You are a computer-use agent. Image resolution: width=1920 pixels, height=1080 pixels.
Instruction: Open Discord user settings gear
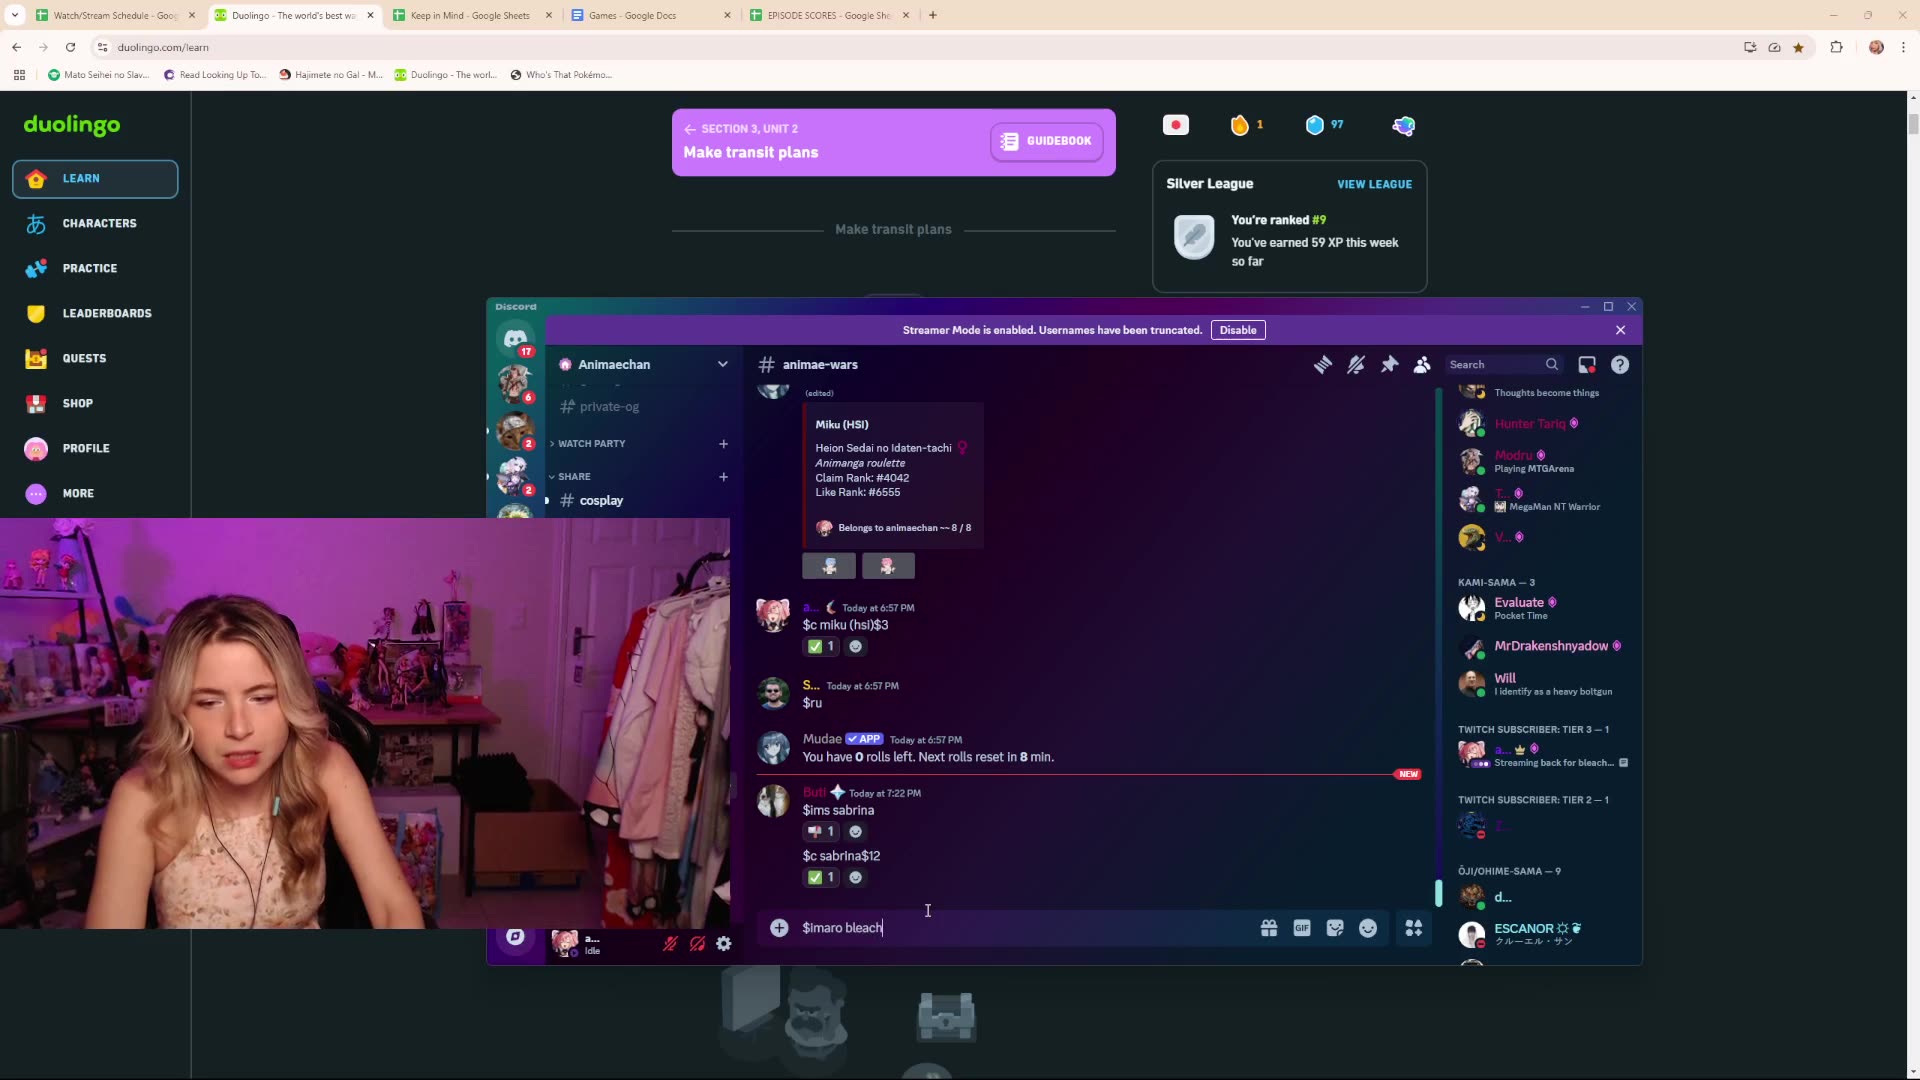(723, 943)
